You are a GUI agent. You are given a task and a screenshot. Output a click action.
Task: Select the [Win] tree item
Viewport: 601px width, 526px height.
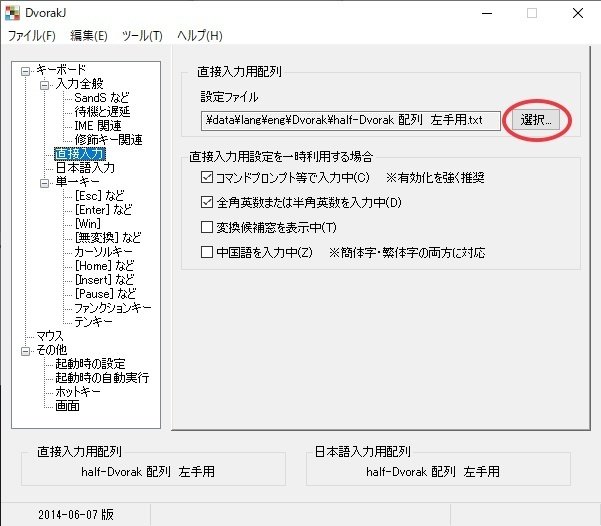pos(88,224)
